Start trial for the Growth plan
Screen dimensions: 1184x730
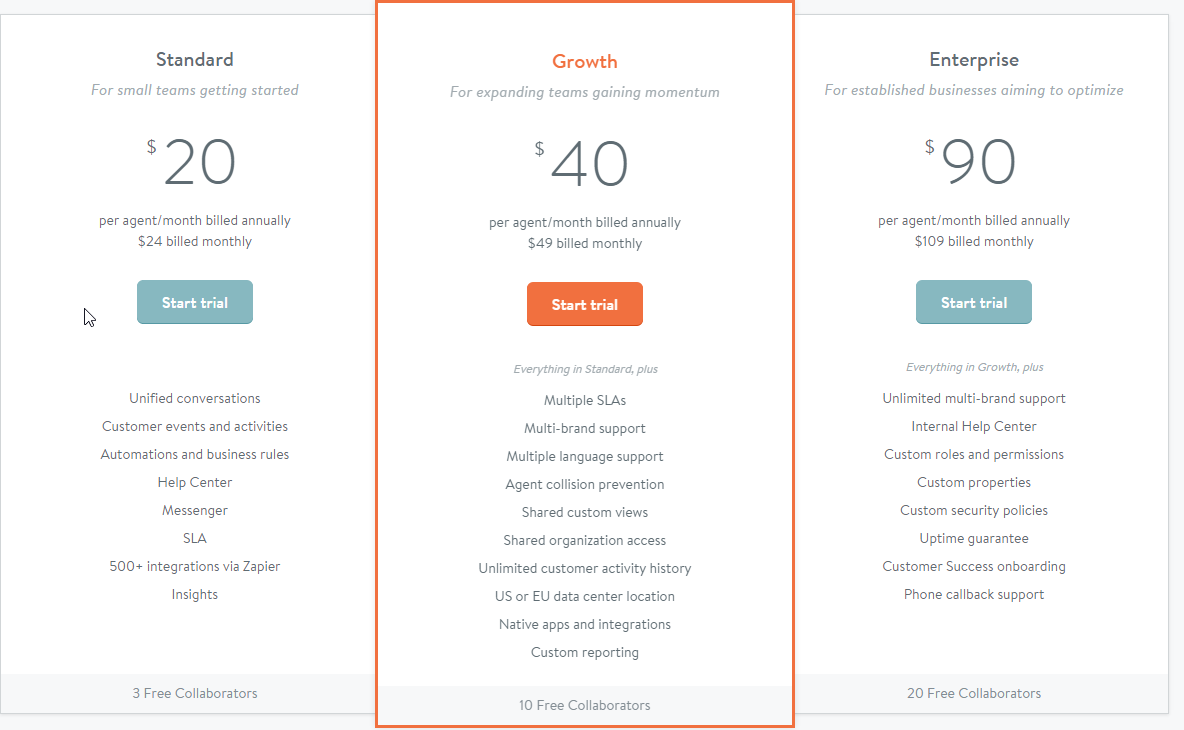tap(584, 304)
